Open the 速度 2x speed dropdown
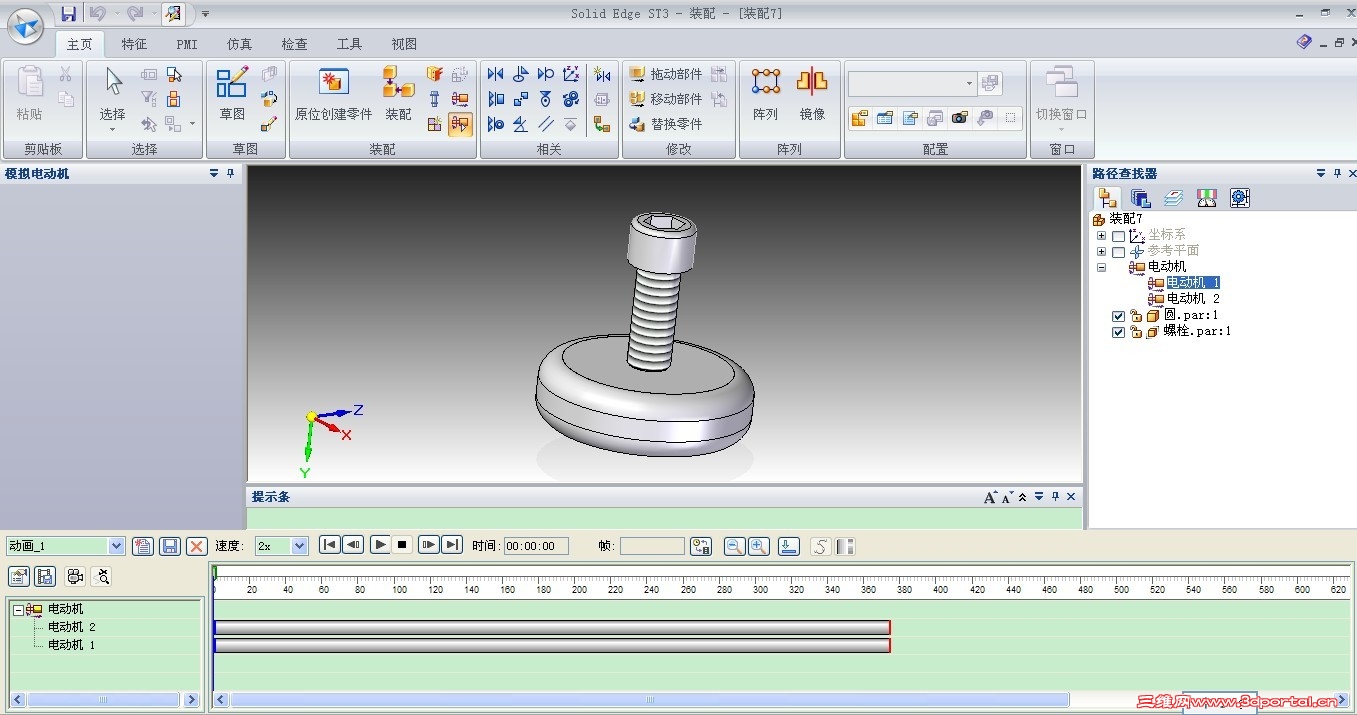The height and width of the screenshot is (715, 1357). tap(299, 546)
